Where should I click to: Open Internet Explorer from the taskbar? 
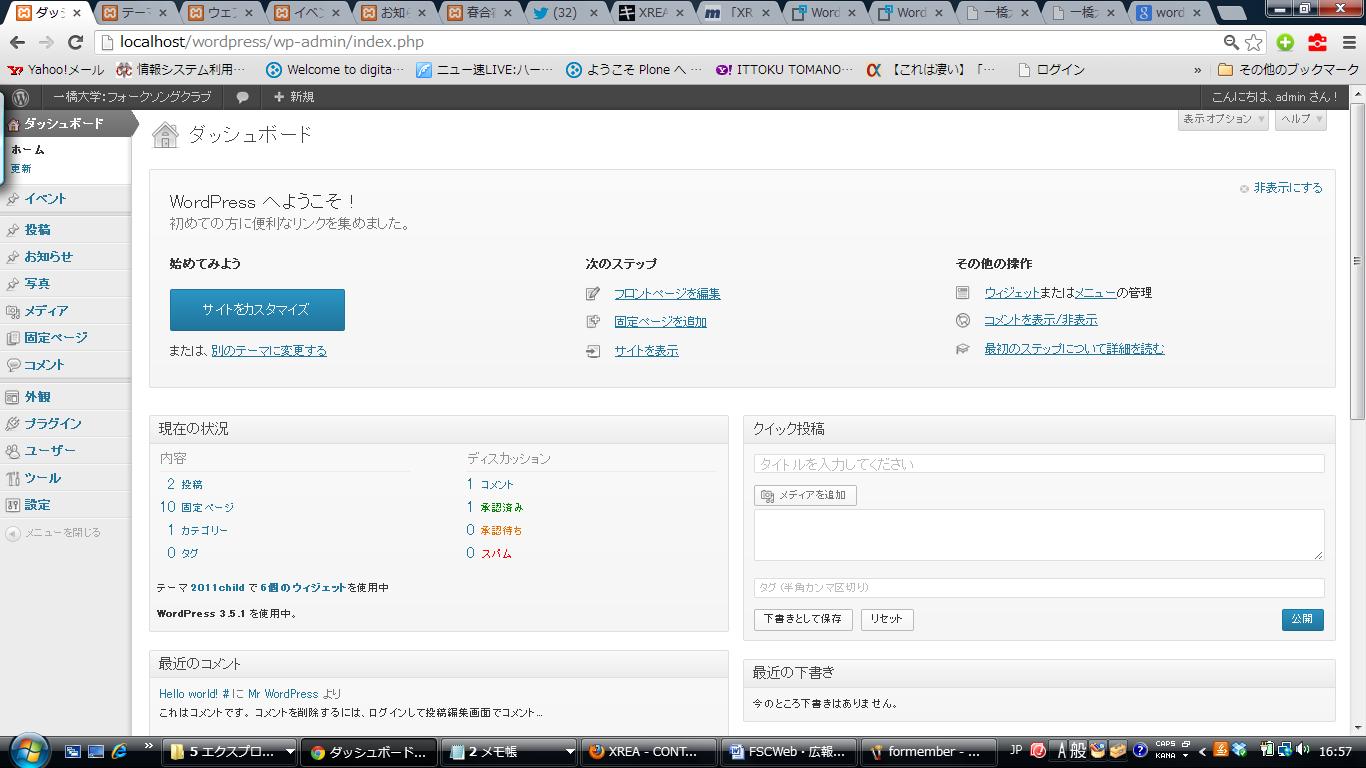pos(120,751)
